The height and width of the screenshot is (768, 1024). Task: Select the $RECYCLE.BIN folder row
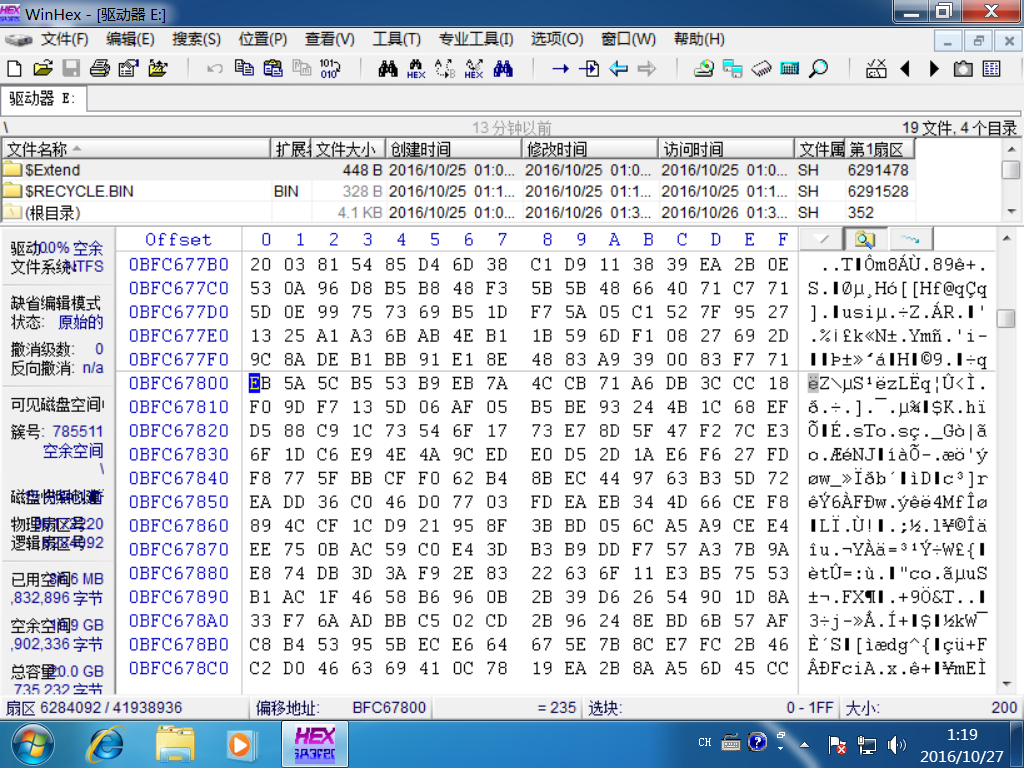457,191
